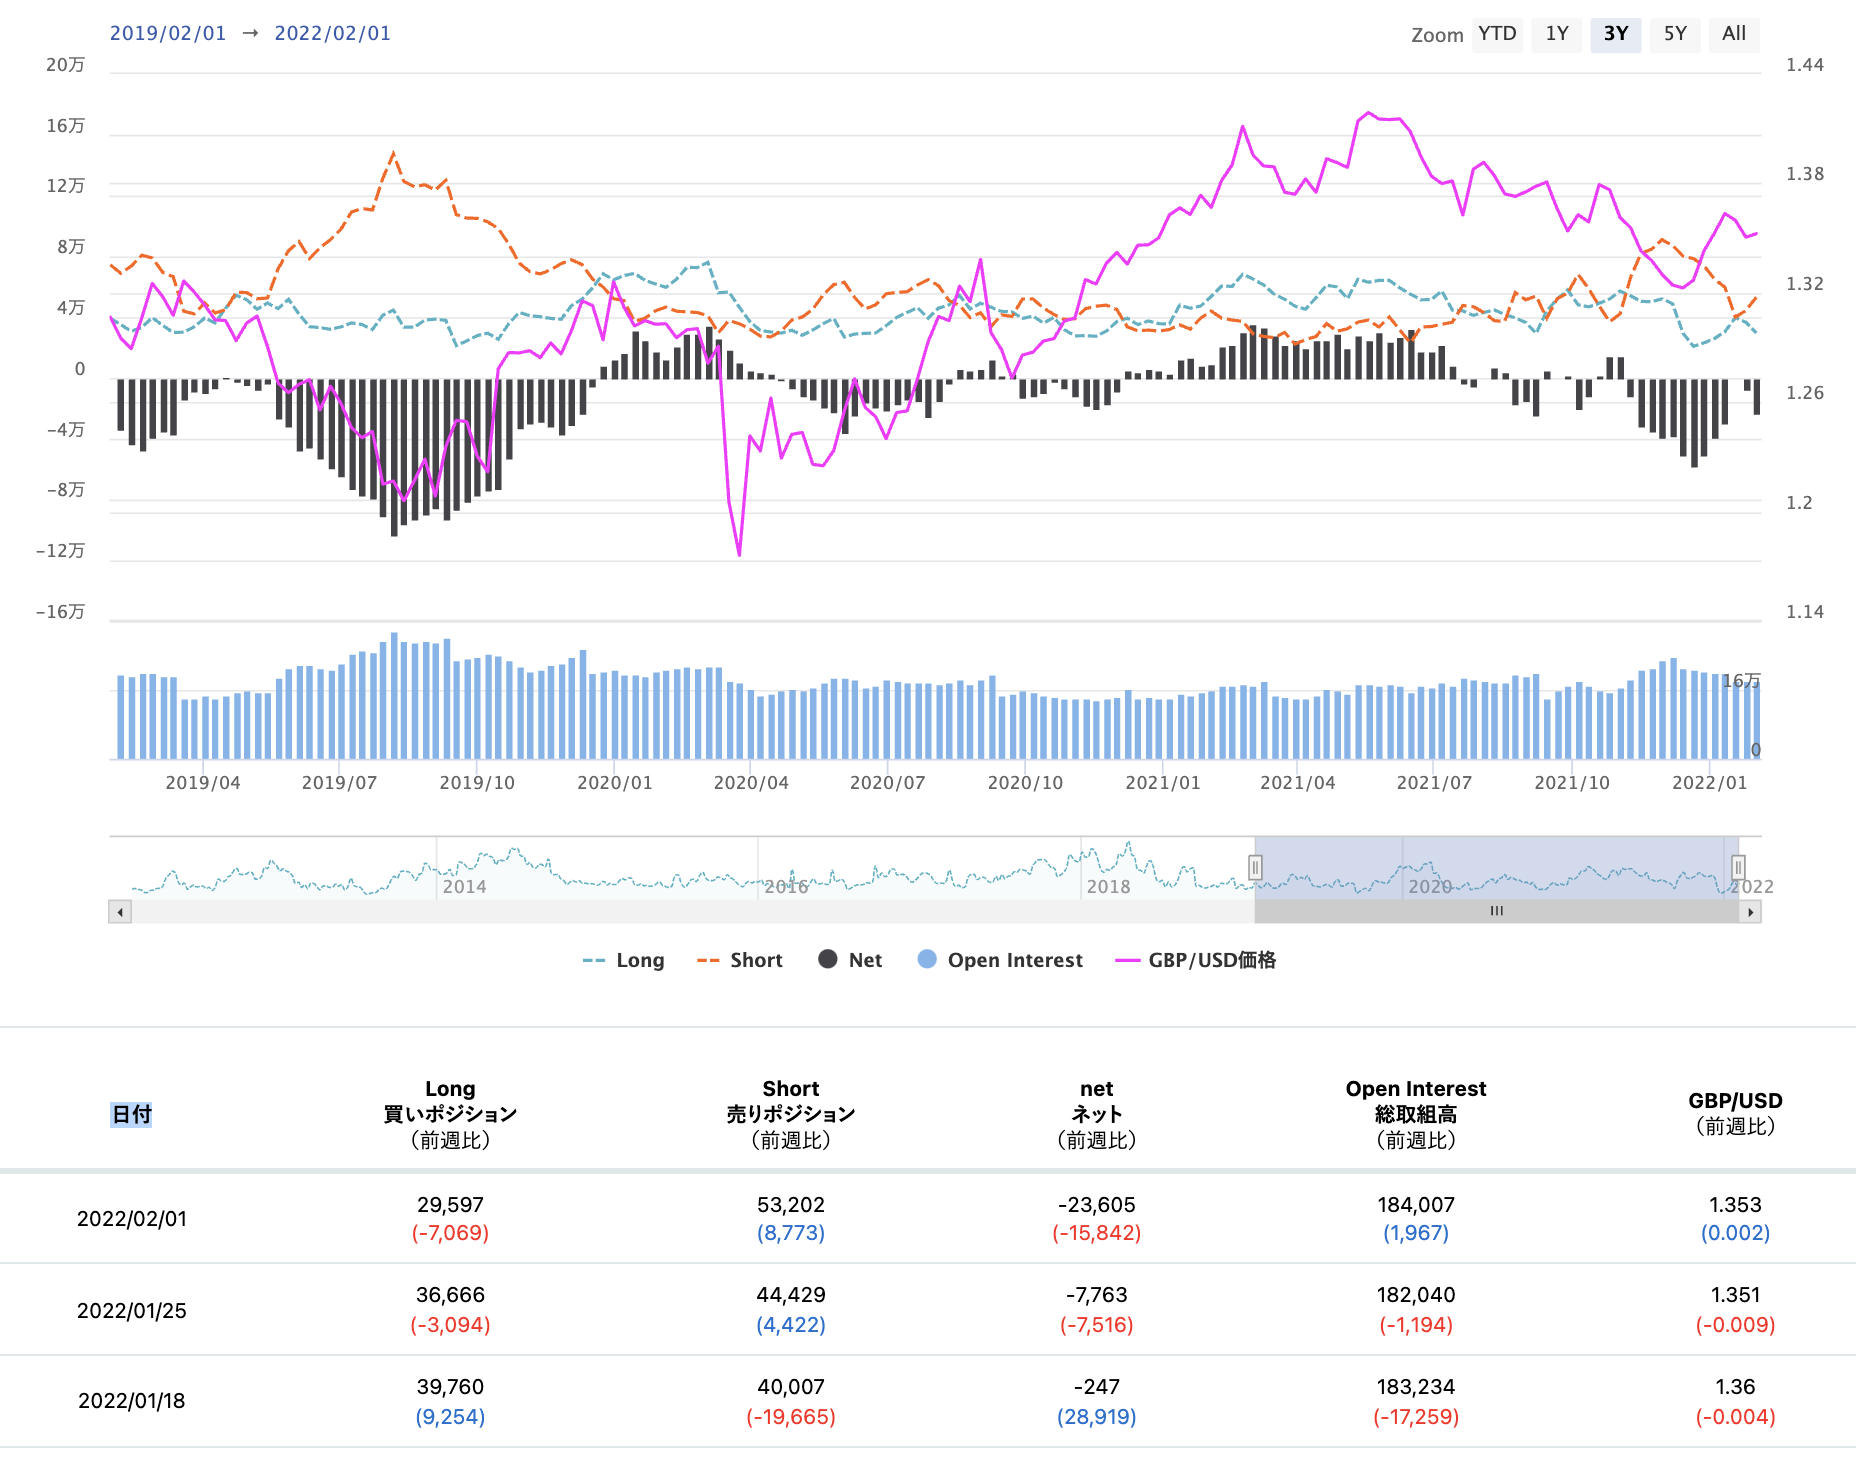
Task: Select the YTD zoom range
Action: [1497, 34]
